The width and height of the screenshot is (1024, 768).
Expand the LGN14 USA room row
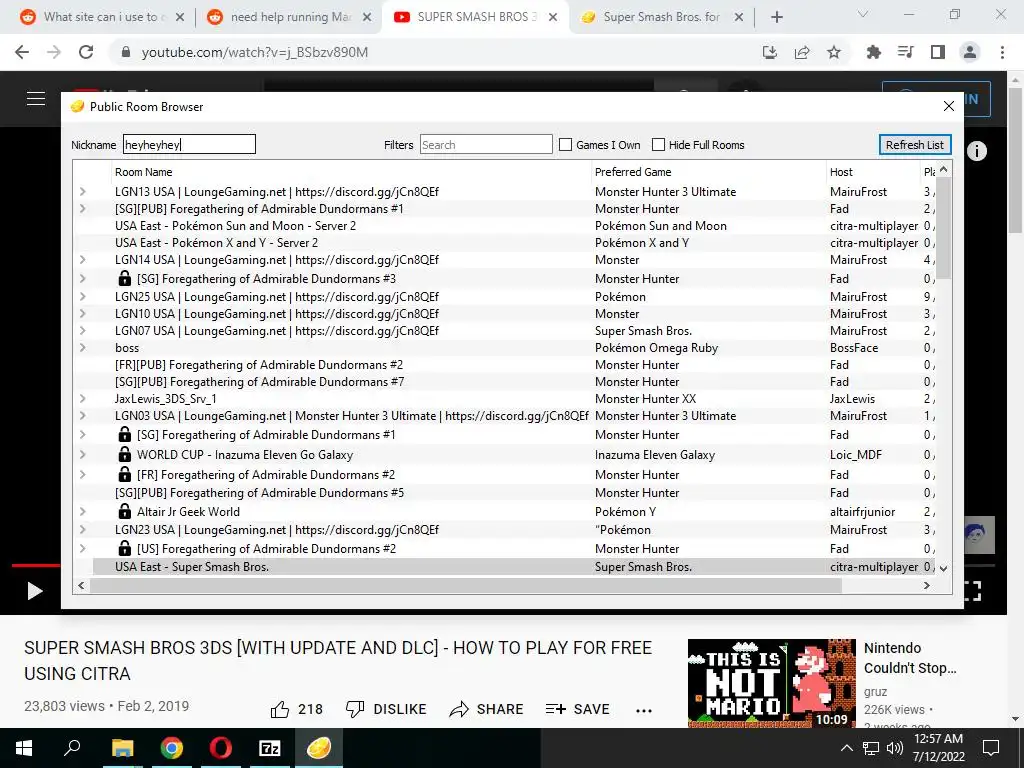point(82,259)
